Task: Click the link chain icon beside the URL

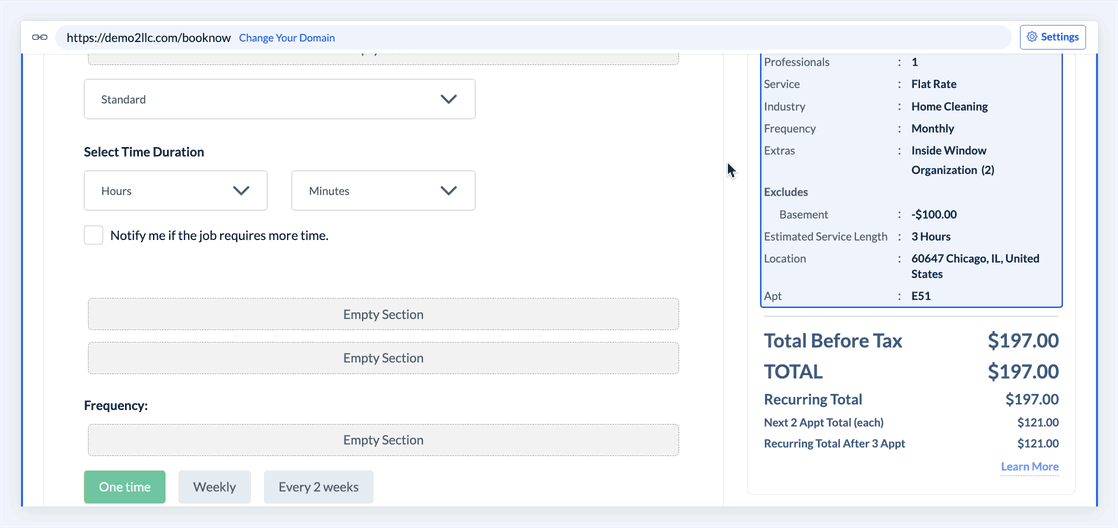Action: (x=40, y=38)
